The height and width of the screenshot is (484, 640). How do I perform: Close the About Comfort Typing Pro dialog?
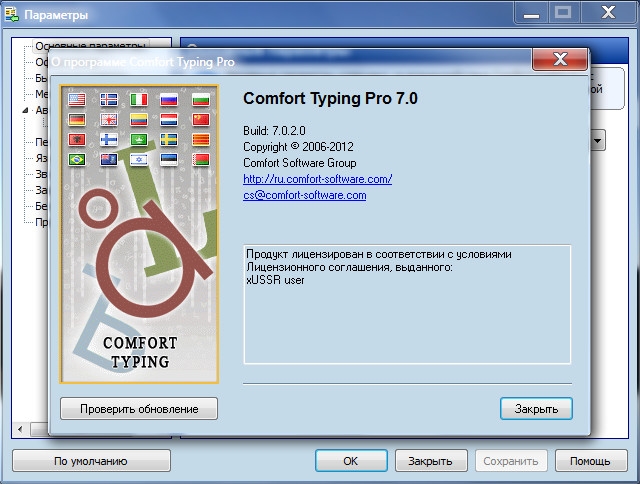[x=560, y=60]
